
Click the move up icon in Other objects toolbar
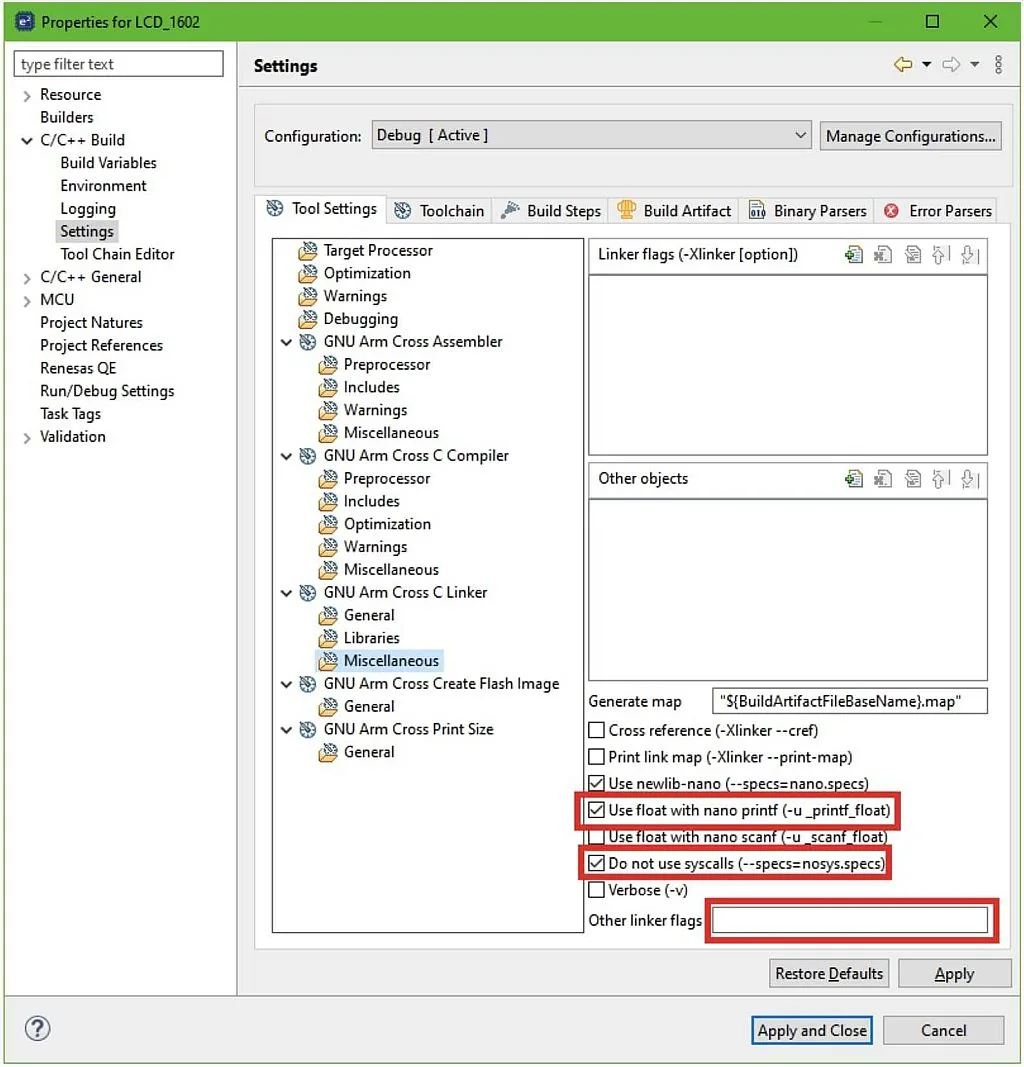click(x=939, y=479)
